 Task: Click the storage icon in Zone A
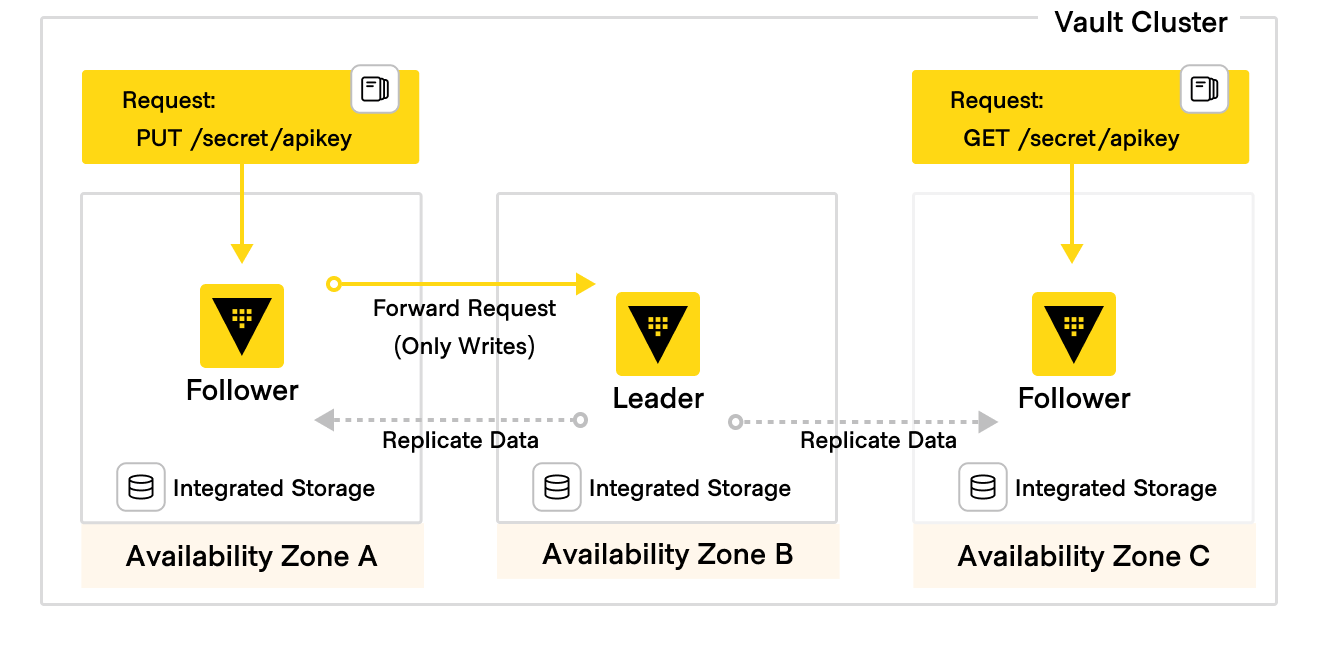click(x=141, y=488)
